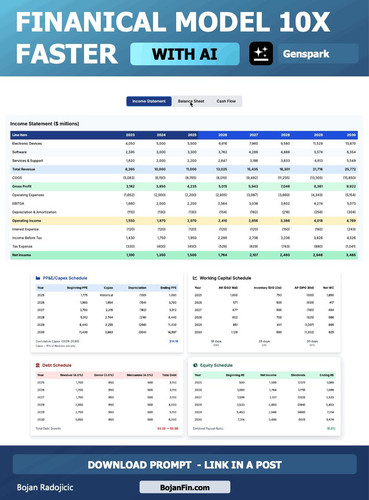
Task: Click the 'PP&E/Capex Schedule' heading text
Action: pos(65,278)
